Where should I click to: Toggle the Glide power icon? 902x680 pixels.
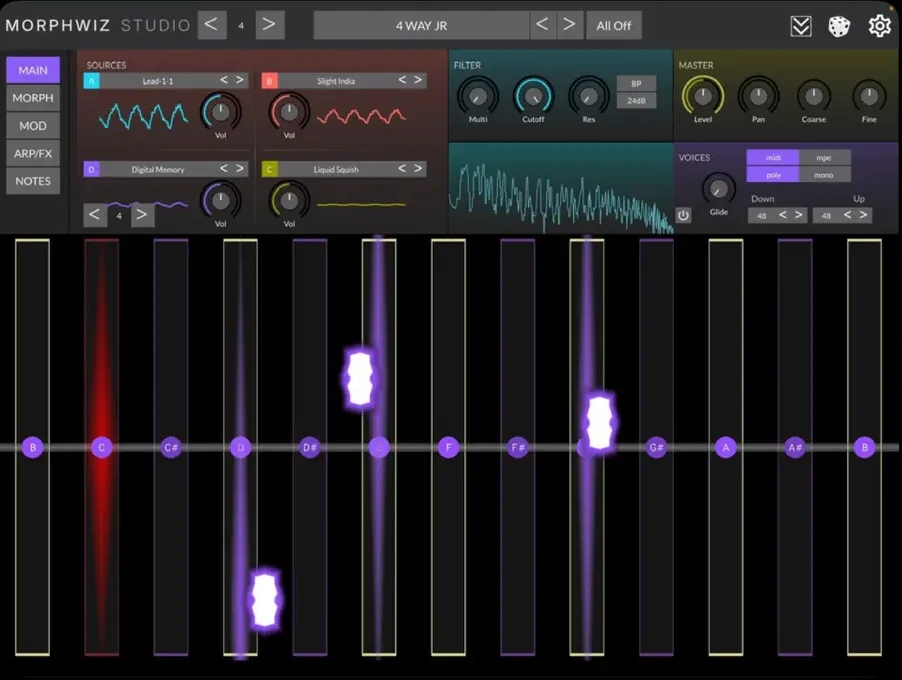[683, 215]
